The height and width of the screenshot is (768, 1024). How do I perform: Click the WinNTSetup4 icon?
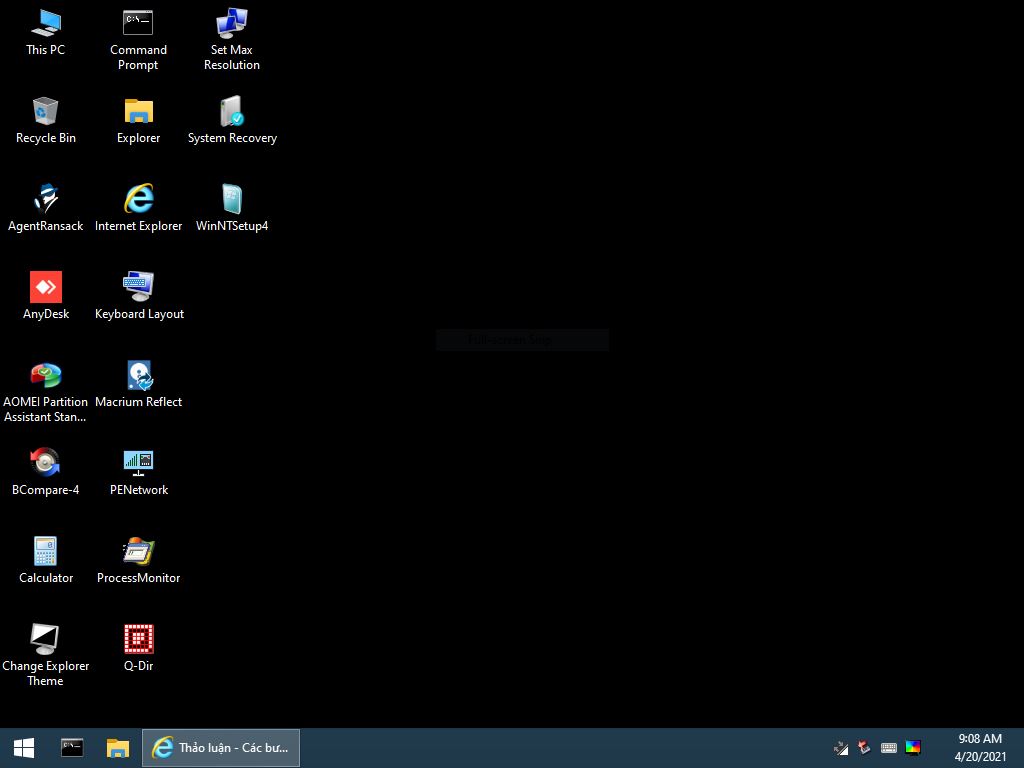232,208
